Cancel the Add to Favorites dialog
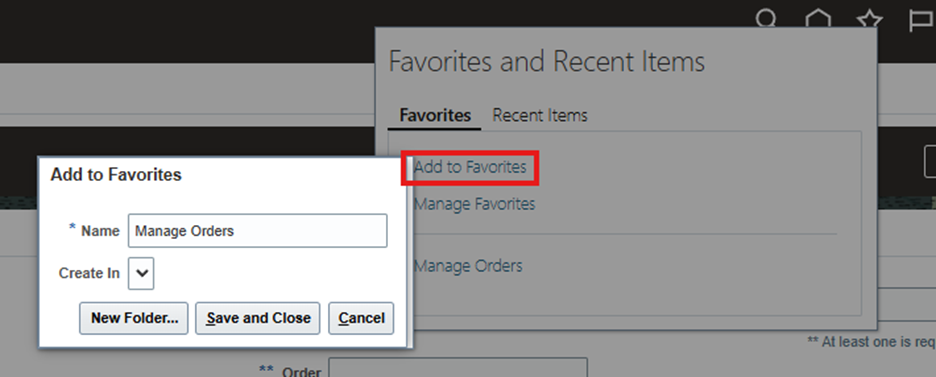 (x=361, y=318)
